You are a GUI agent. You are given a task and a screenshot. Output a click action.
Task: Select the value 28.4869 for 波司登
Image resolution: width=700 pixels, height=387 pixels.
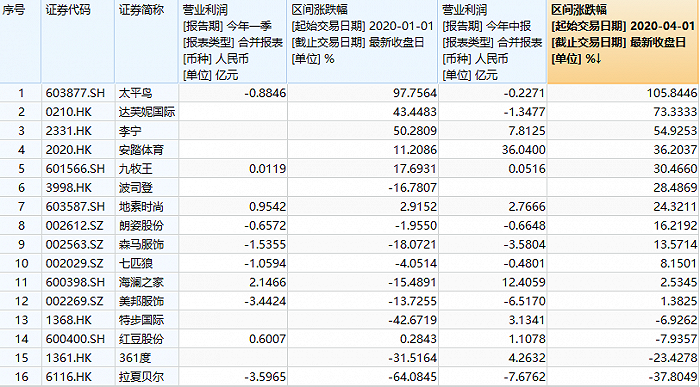point(675,187)
